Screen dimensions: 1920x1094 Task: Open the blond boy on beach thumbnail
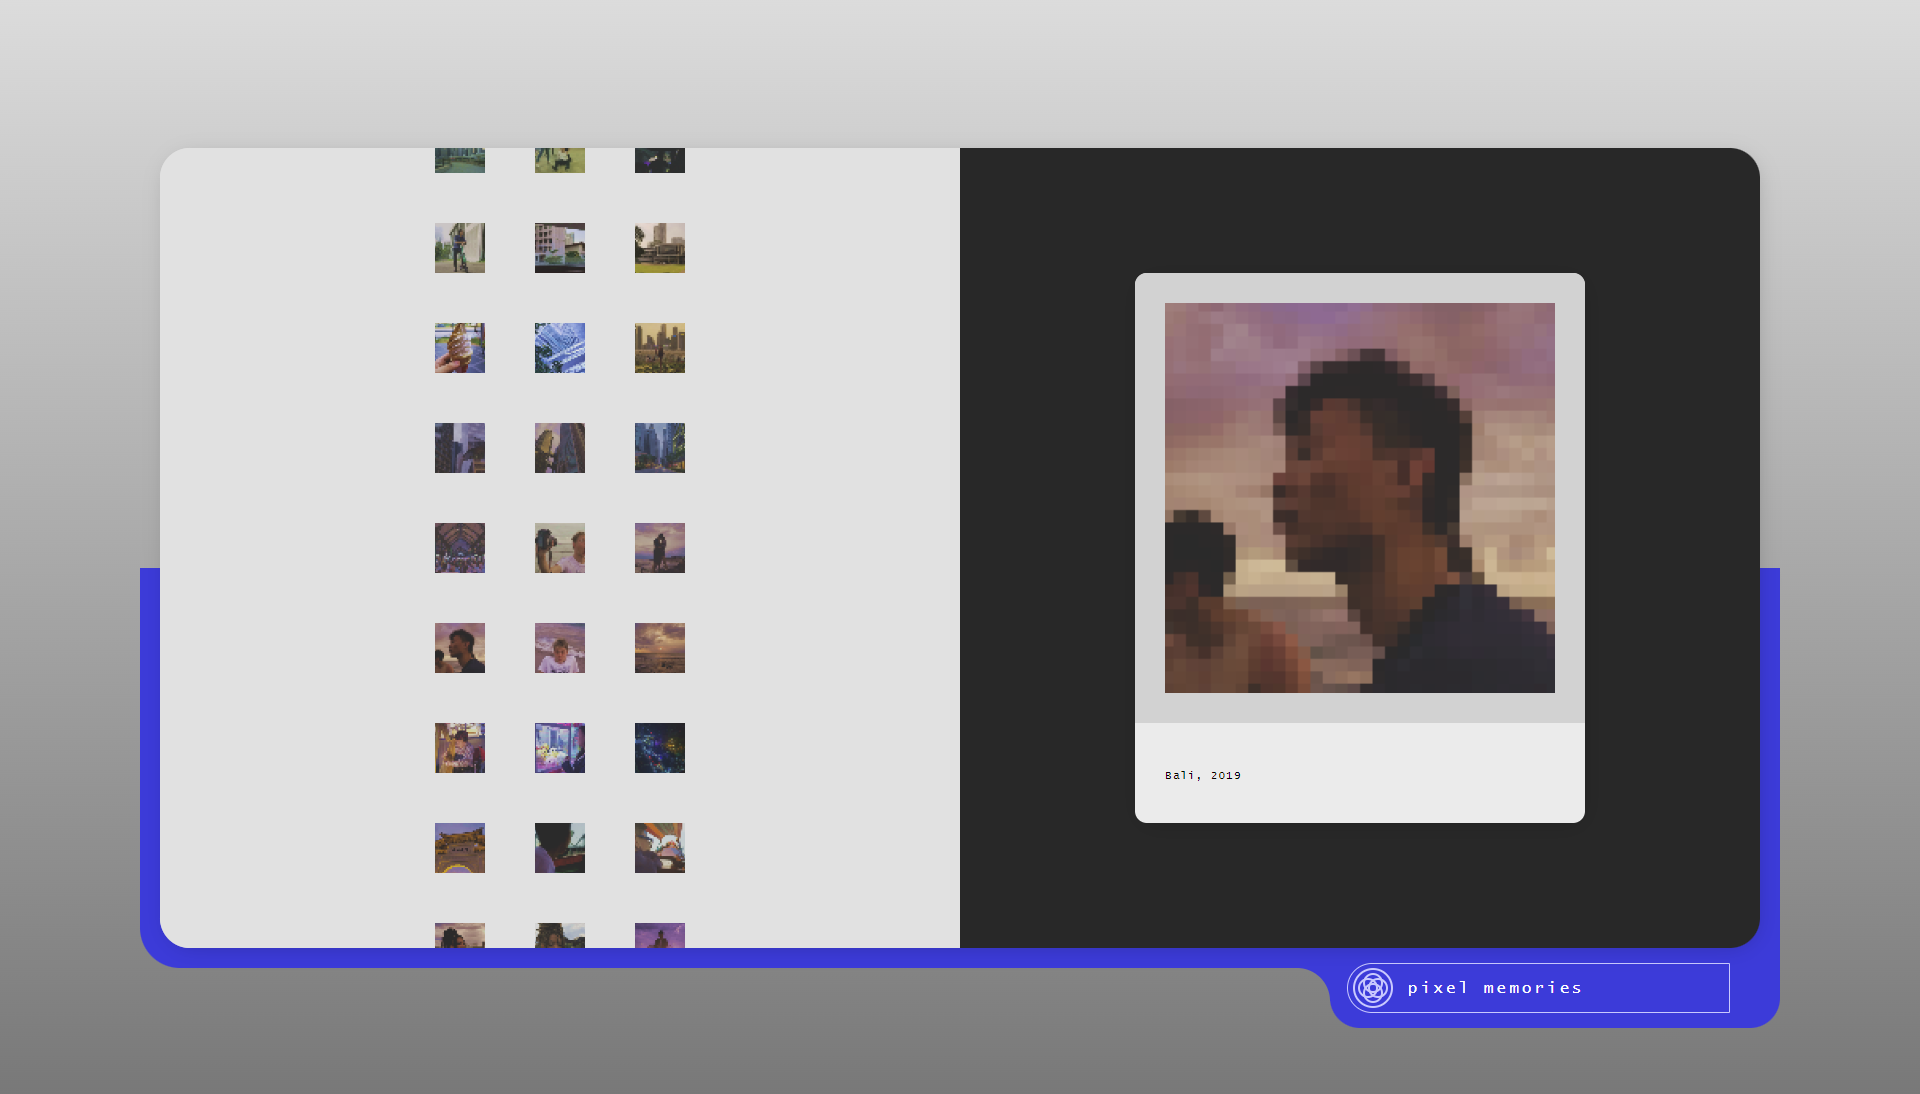click(560, 648)
